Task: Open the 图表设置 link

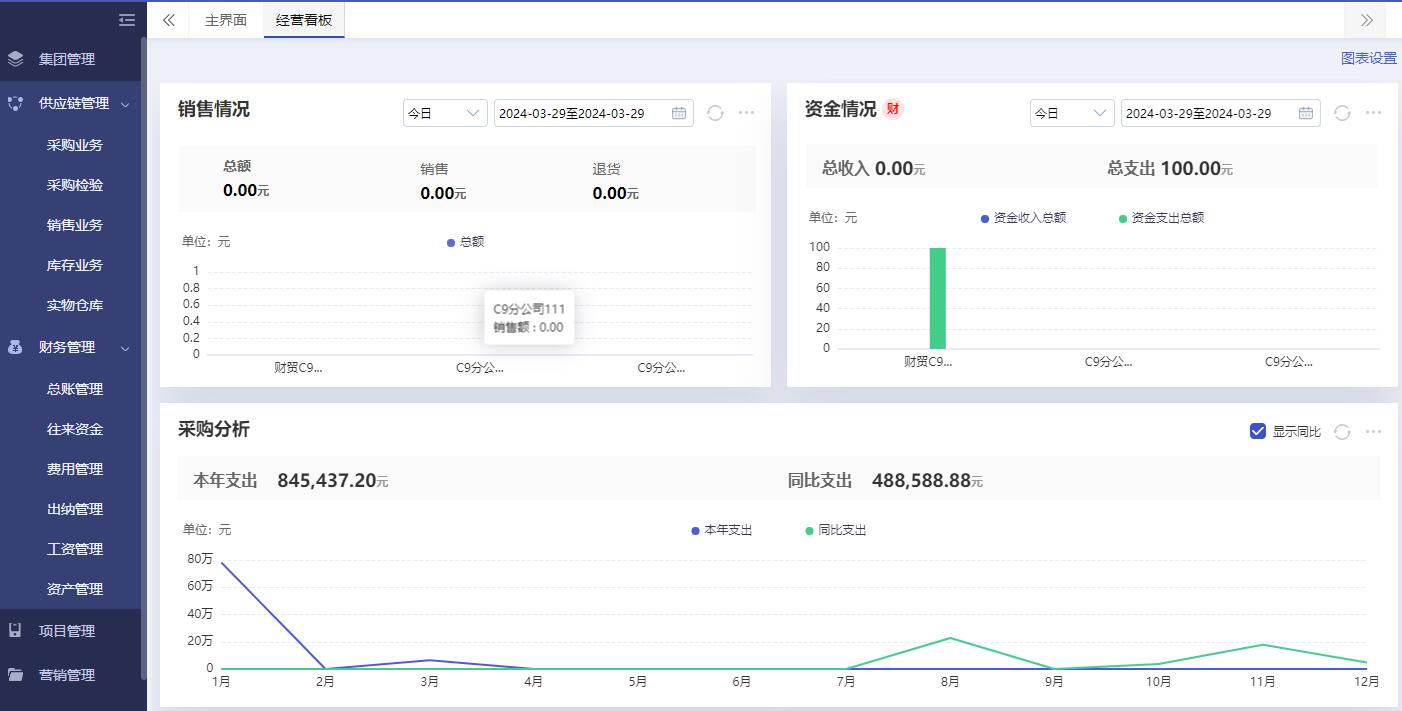Action: [1369, 58]
